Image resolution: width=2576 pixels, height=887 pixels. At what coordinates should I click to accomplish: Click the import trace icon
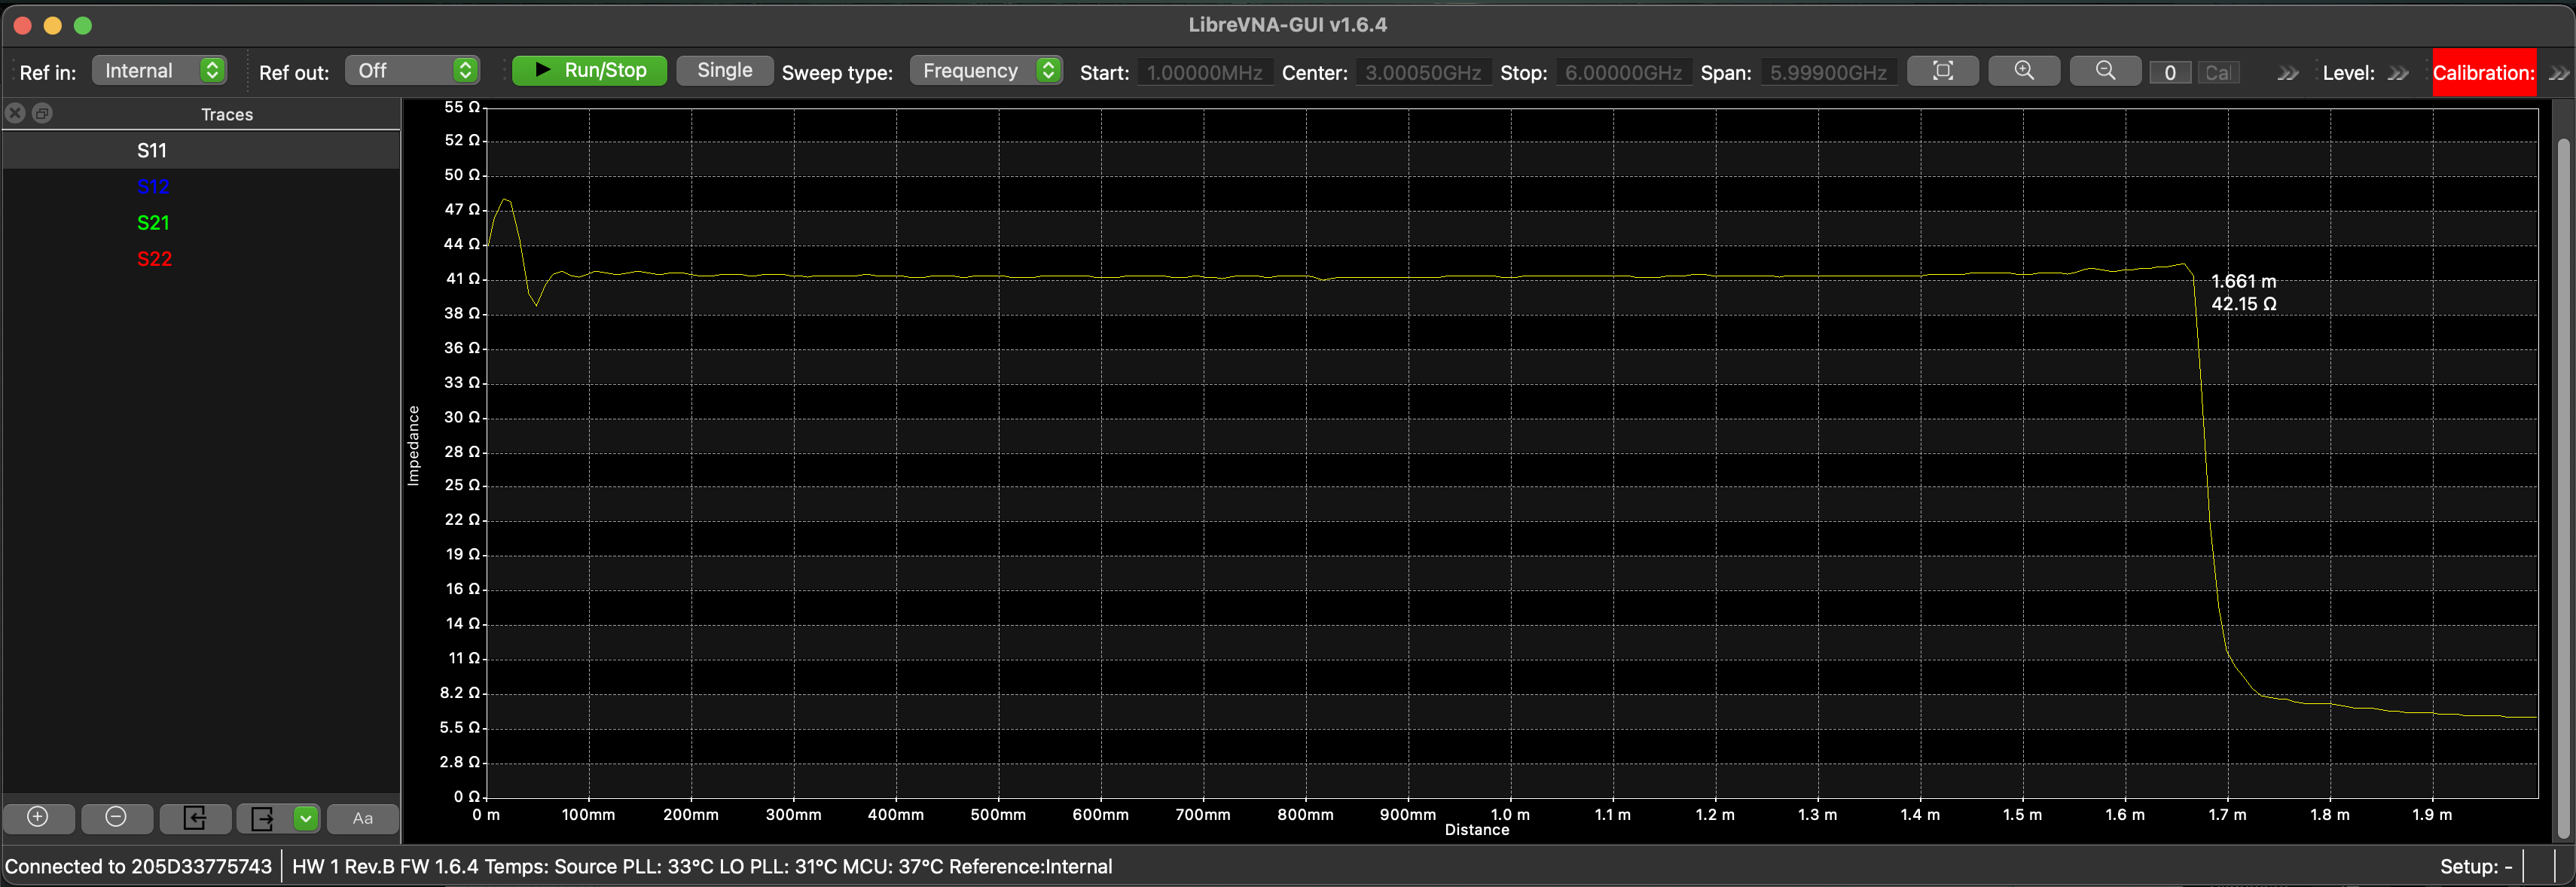(x=195, y=817)
